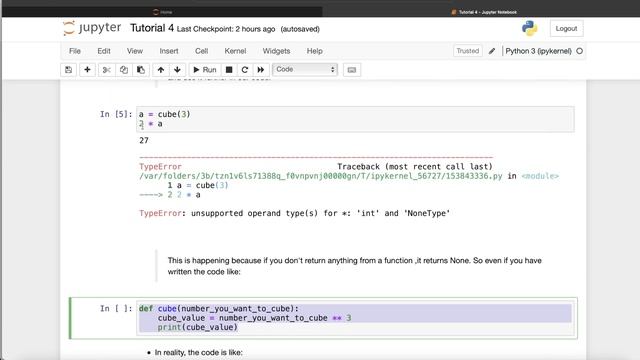Click the Trusted notebook indicator

click(x=467, y=51)
